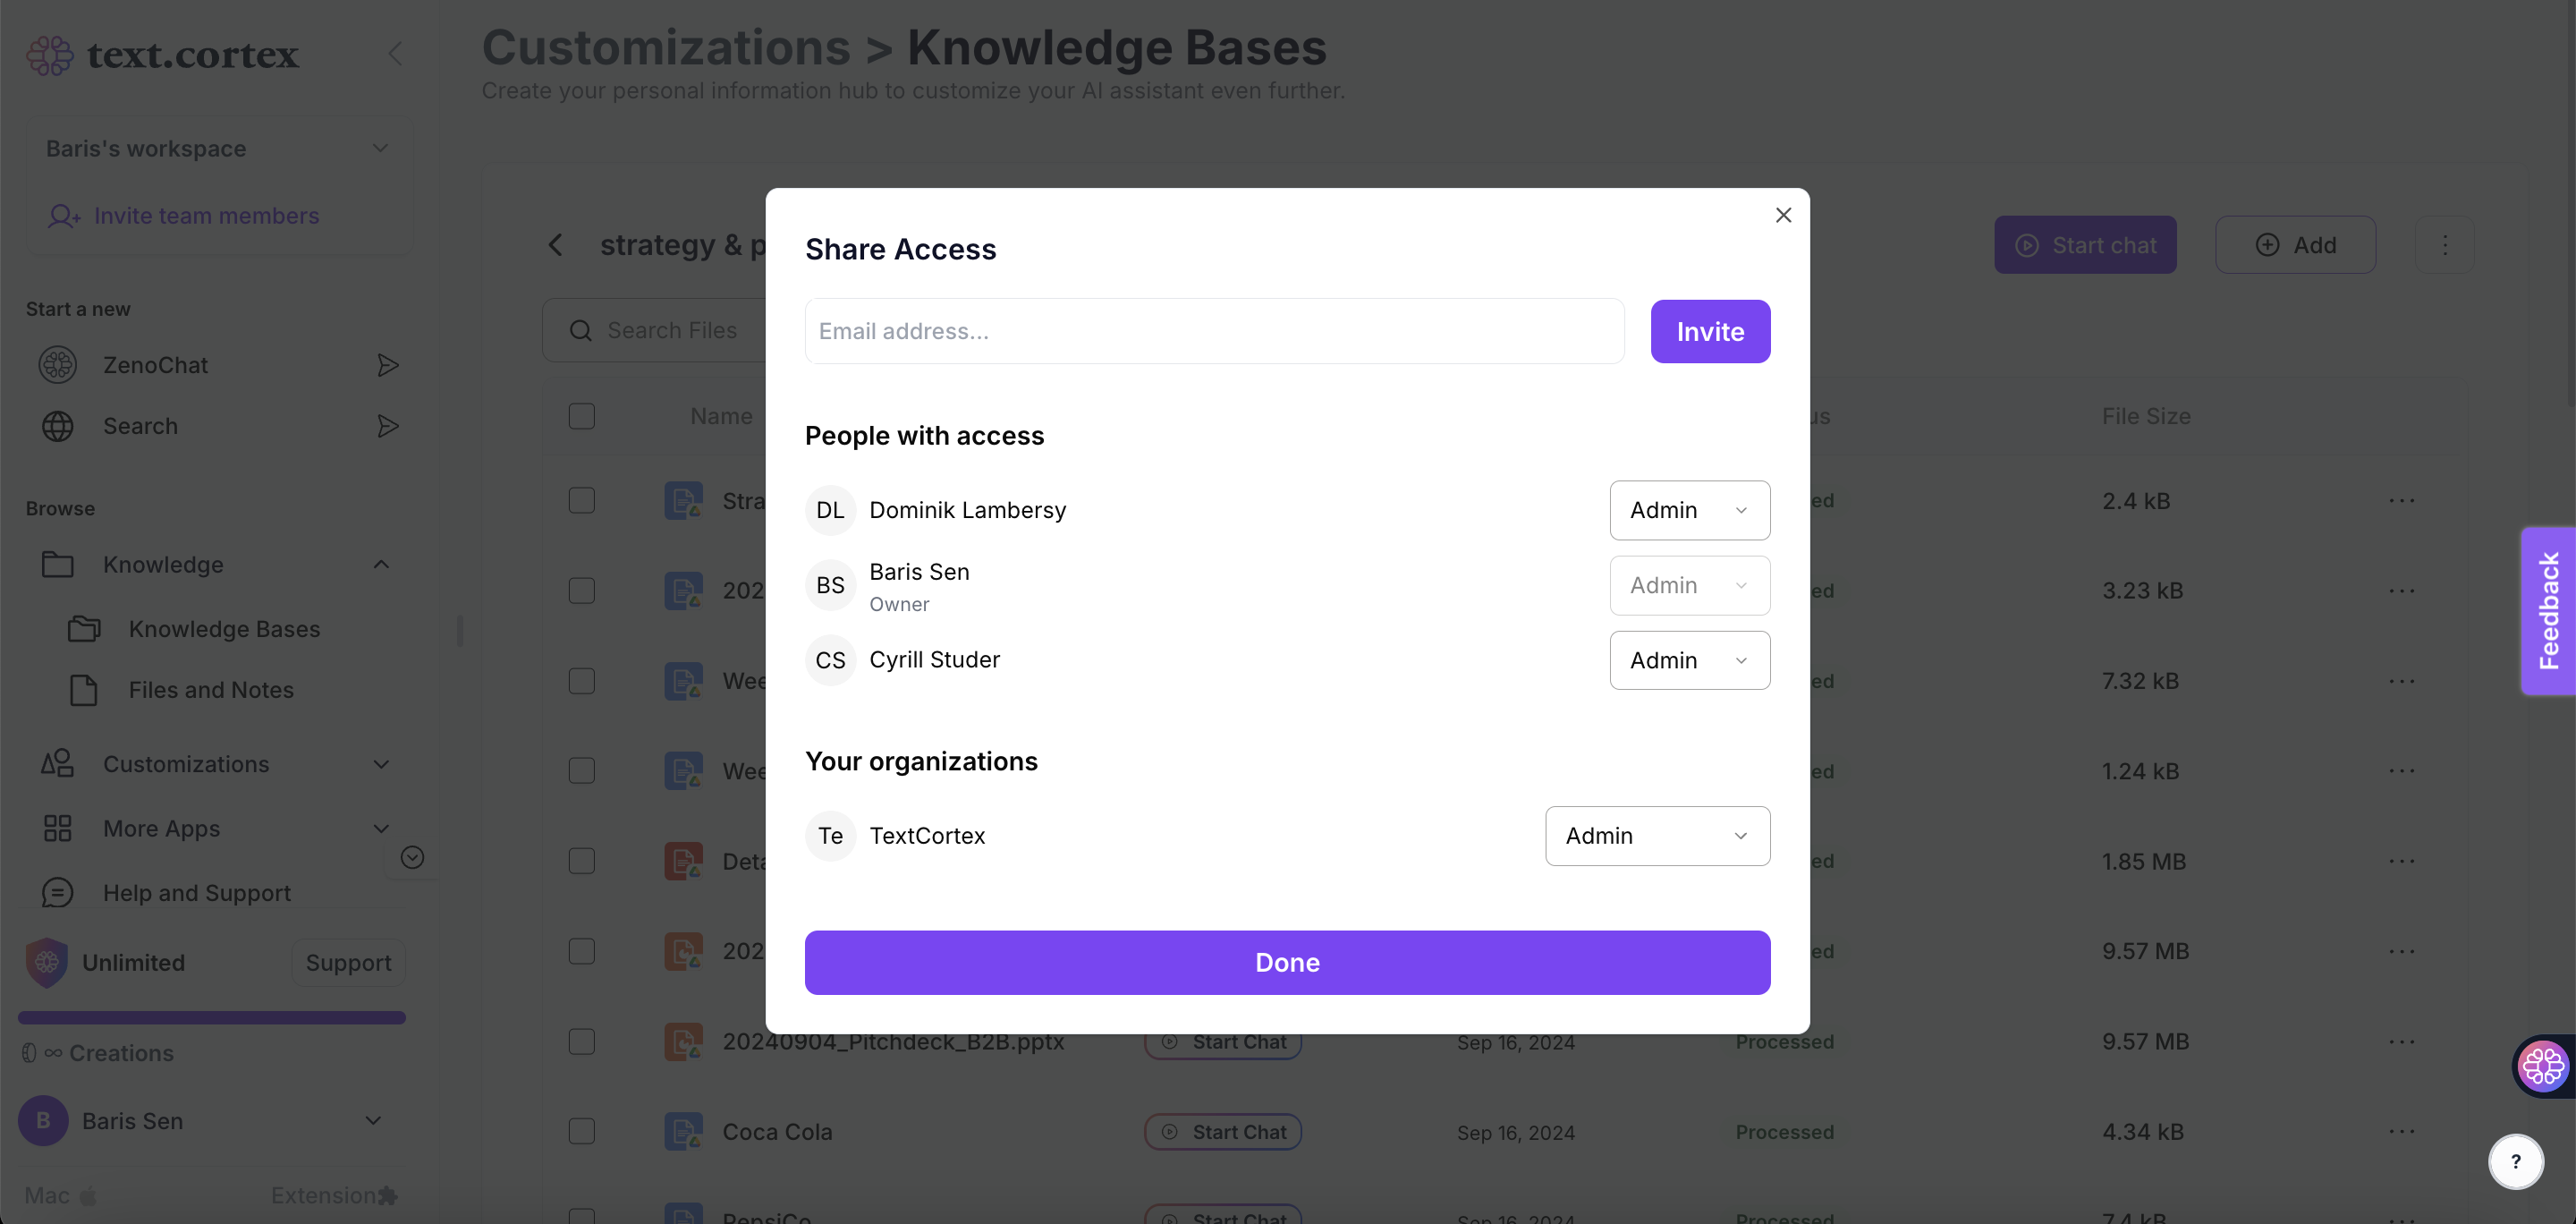2576x1224 pixels.
Task: Toggle the select-all checkbox in table header
Action: pos(581,416)
